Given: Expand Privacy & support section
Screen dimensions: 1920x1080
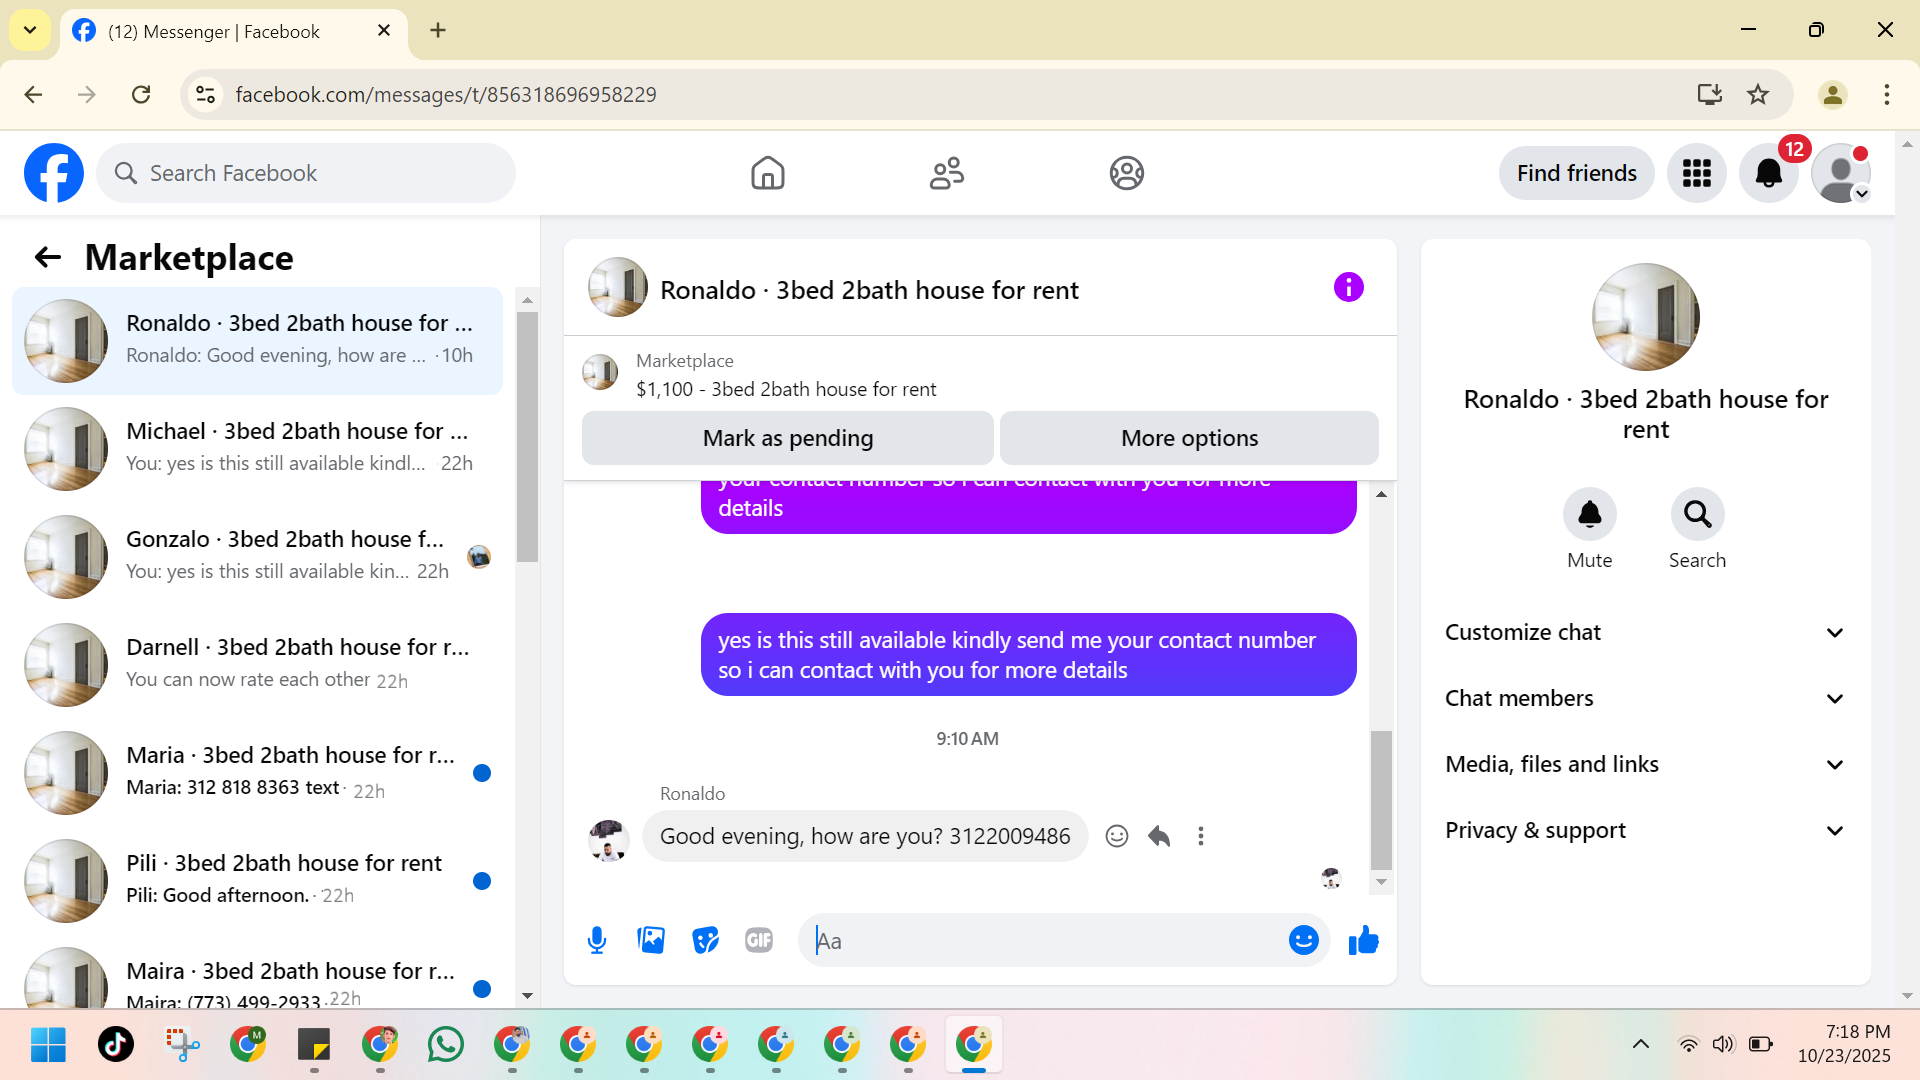Looking at the screenshot, I should click(x=1645, y=830).
